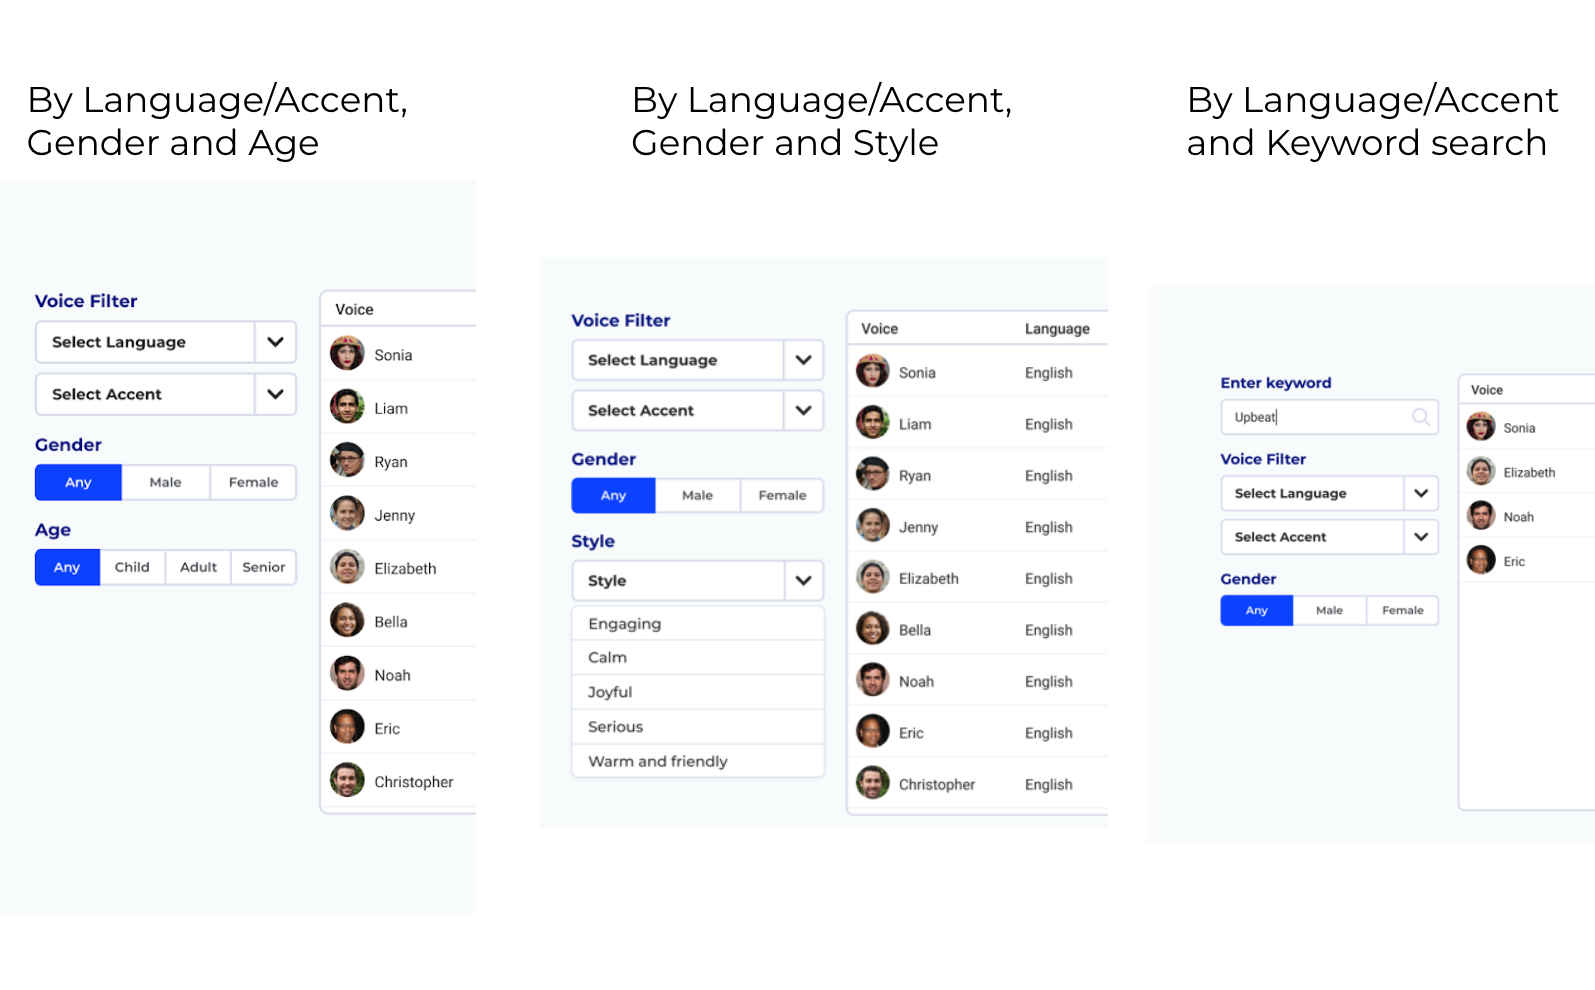Click Bella's avatar in the Style panel list
Screen dimensions: 1595x990
[x=872, y=629]
